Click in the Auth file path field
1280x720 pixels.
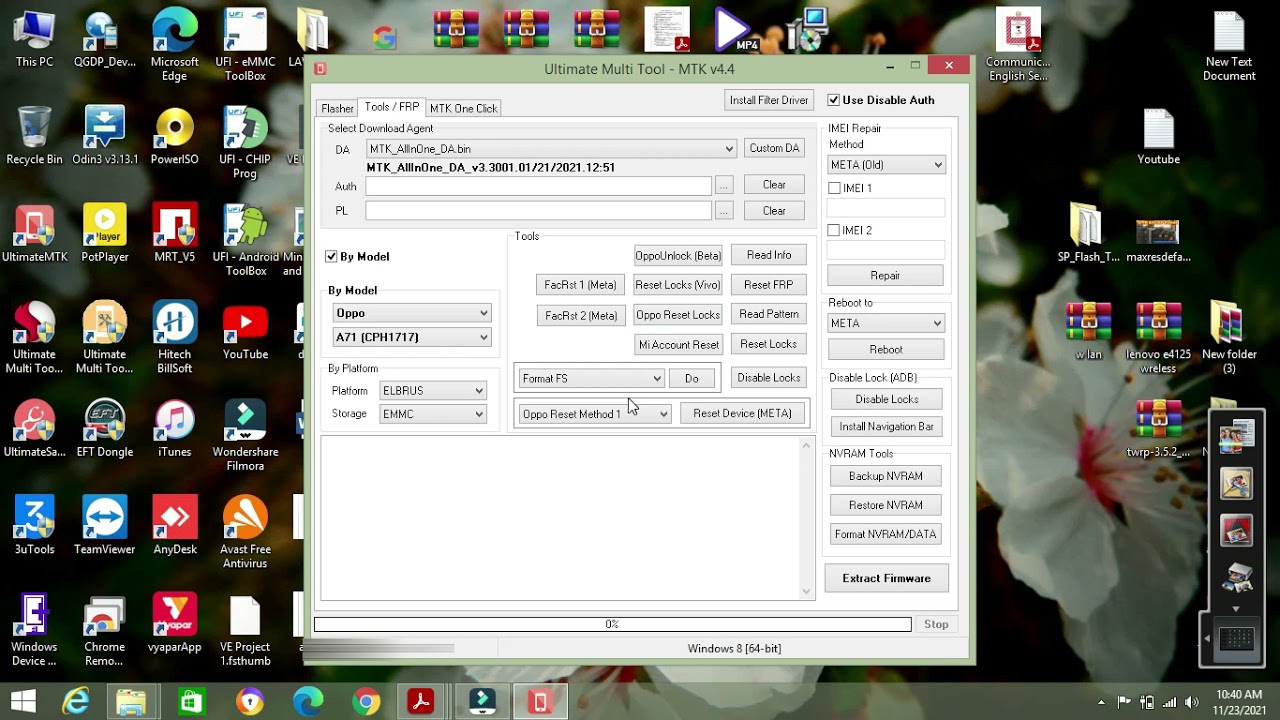point(538,186)
